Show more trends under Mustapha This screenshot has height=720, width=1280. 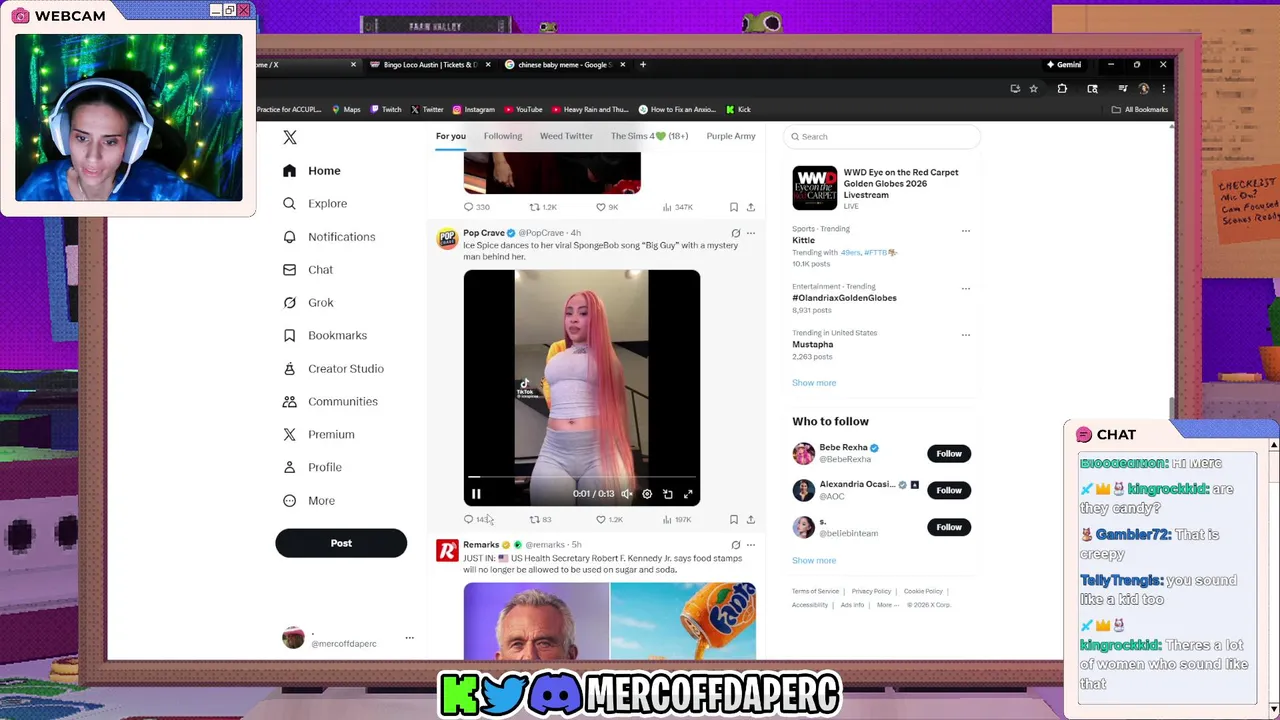tap(814, 383)
